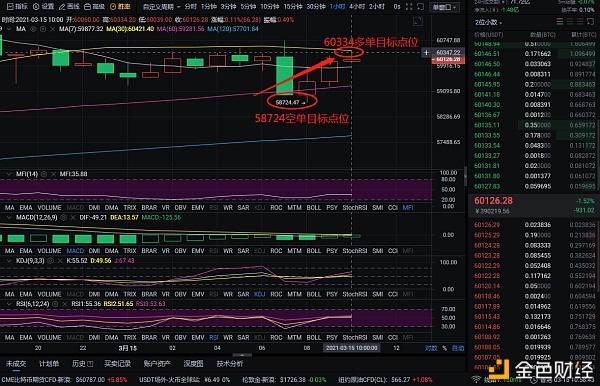The image size is (600, 386).
Task: Open the 计划单 planned orders tab
Action: (49, 364)
